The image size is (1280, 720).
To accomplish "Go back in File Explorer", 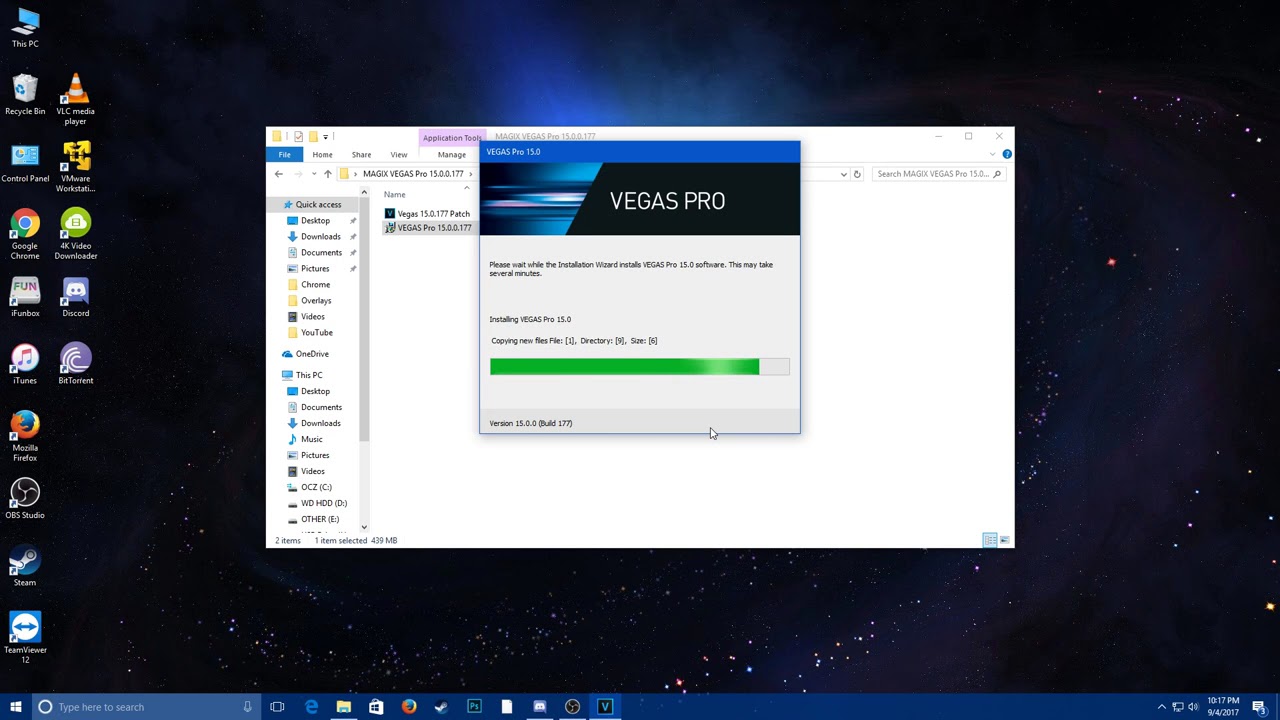I will tap(279, 174).
